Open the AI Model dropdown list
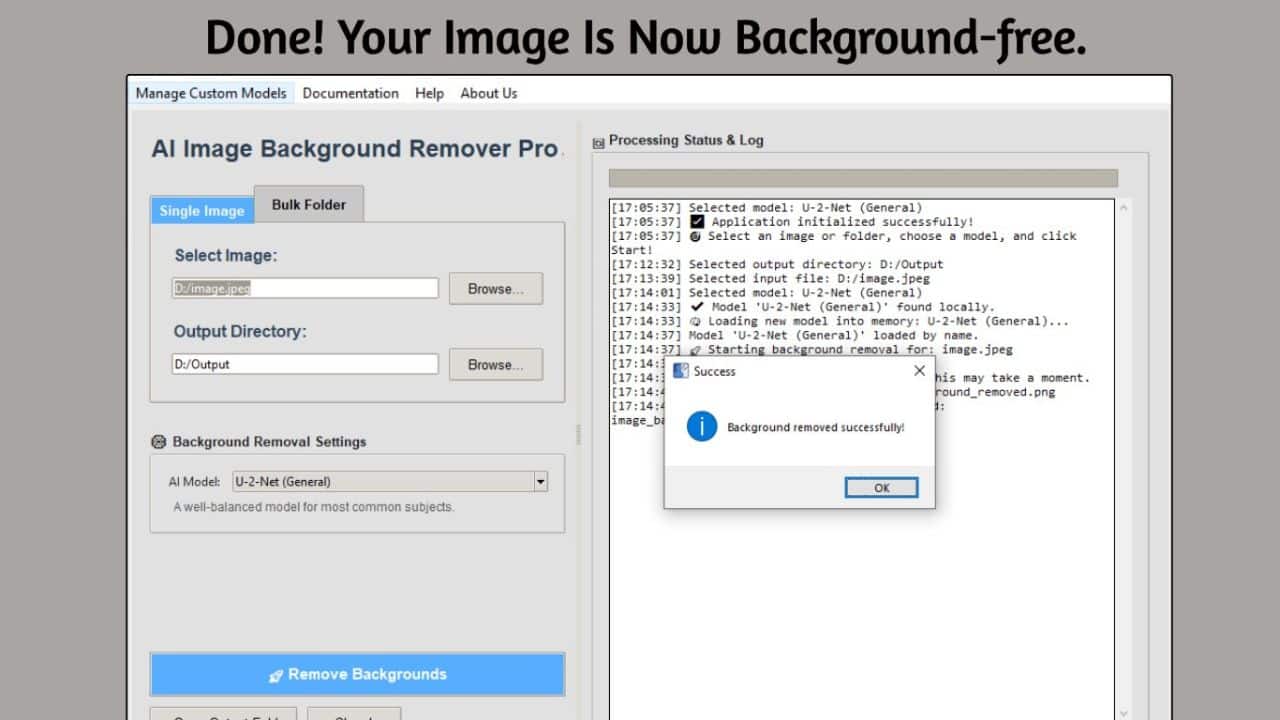 540,482
